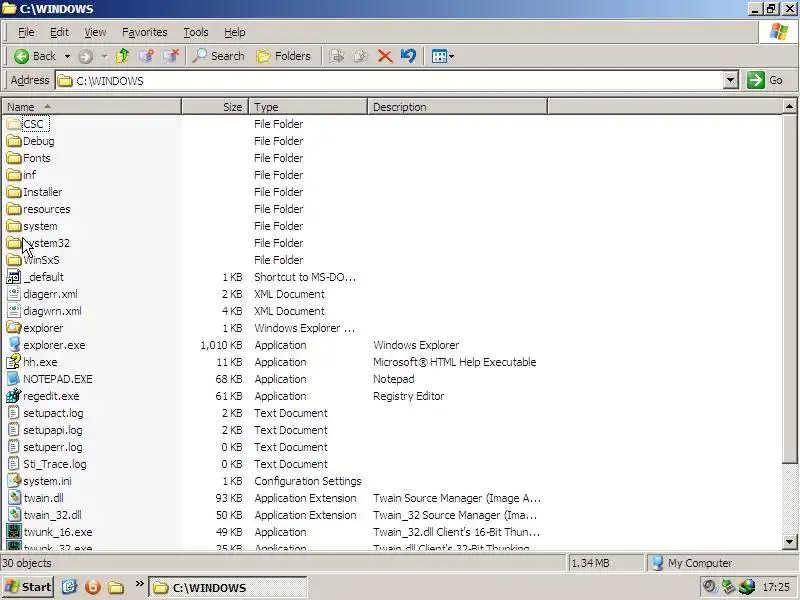This screenshot has width=800, height=600.
Task: Select the diagwrn.xml file name
Action: (x=52, y=311)
